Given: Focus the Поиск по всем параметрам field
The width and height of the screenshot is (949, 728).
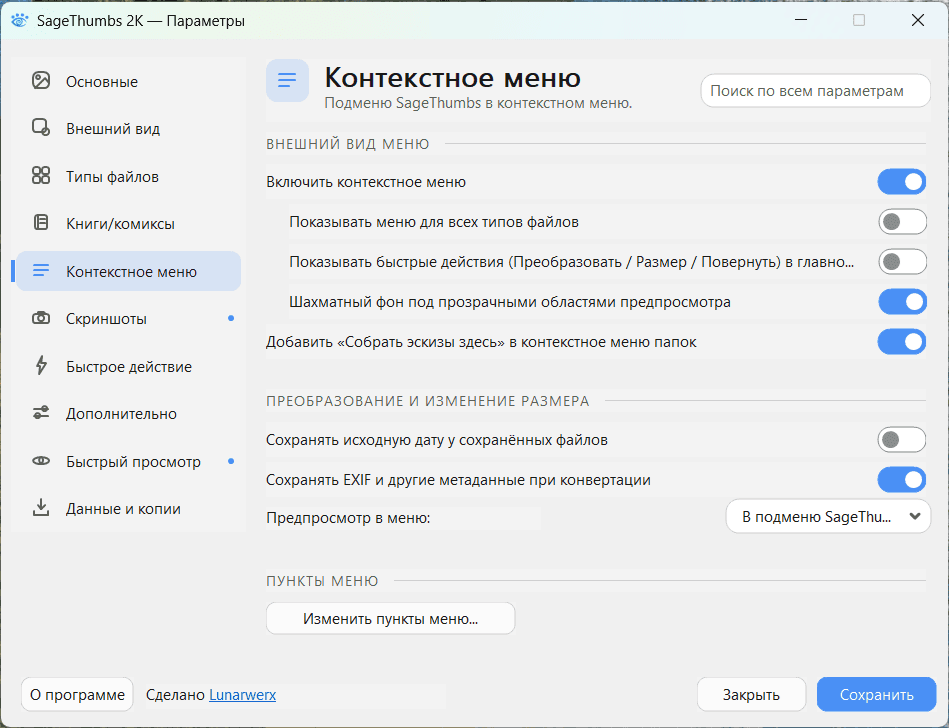Looking at the screenshot, I should click(x=815, y=91).
